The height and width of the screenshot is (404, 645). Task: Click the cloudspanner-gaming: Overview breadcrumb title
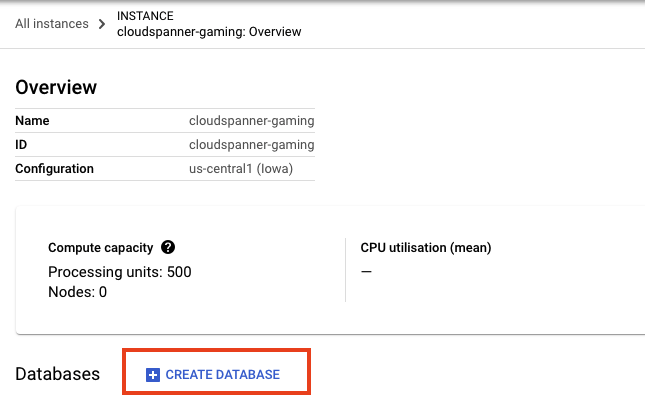tap(209, 31)
